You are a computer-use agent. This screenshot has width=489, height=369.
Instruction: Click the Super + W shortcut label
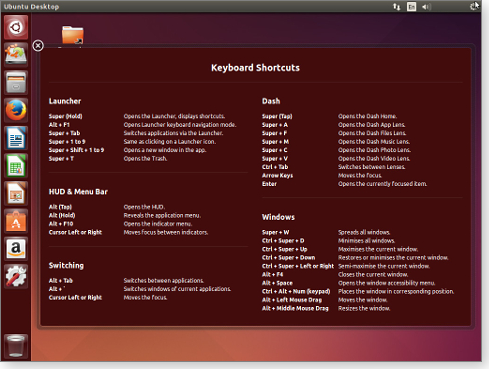[x=275, y=232]
